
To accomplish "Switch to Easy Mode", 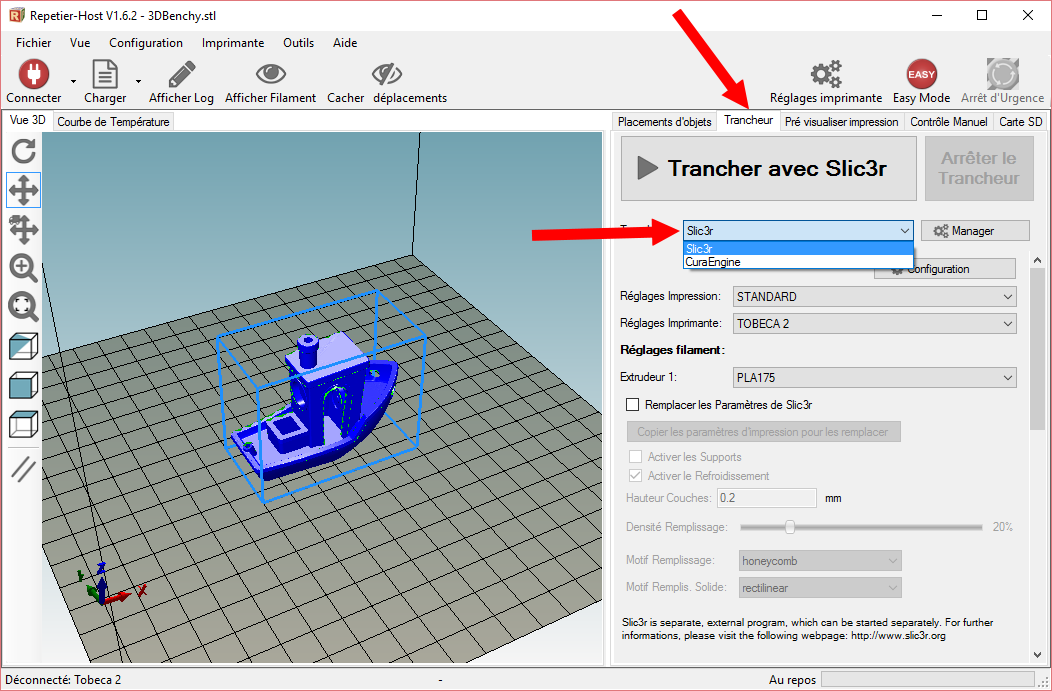I will click(921, 74).
